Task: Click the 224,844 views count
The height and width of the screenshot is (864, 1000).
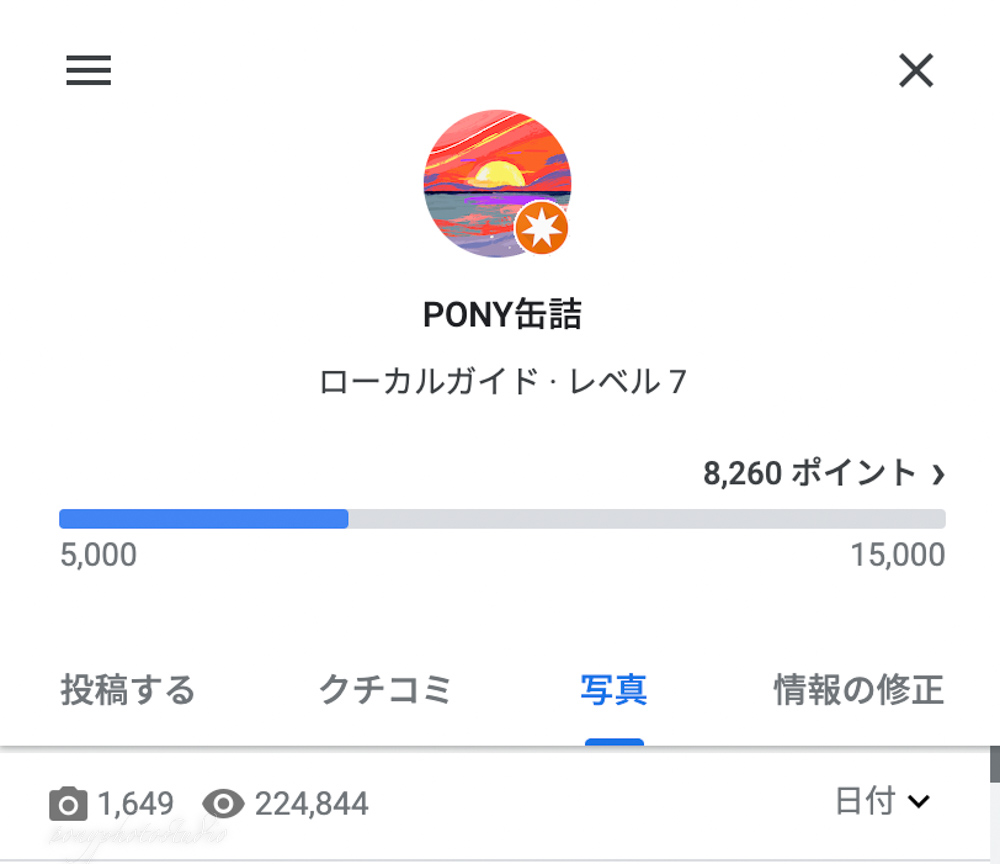Action: [311, 803]
